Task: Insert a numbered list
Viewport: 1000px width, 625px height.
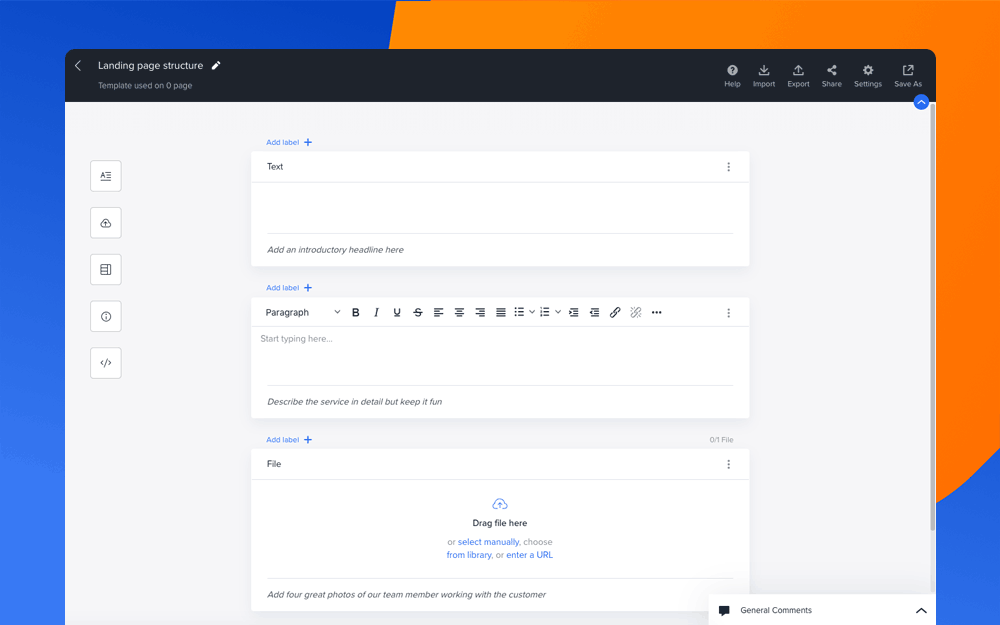Action: pos(545,312)
